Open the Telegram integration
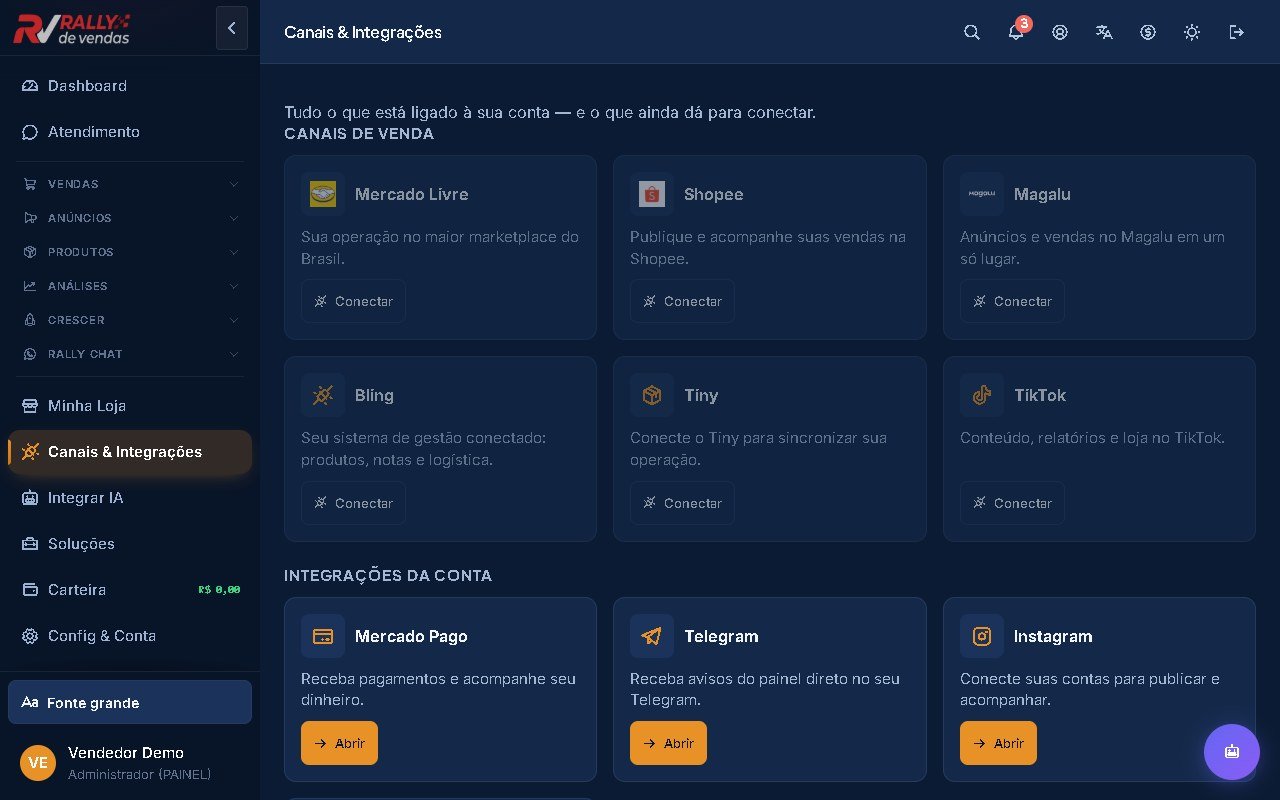 [668, 743]
